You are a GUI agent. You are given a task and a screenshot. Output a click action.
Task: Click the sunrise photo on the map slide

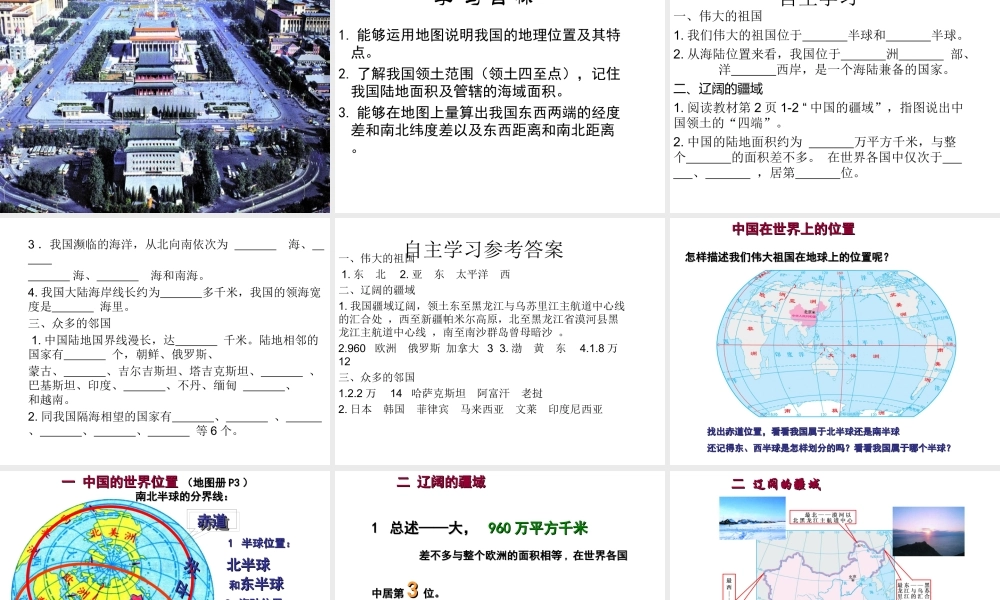click(929, 531)
